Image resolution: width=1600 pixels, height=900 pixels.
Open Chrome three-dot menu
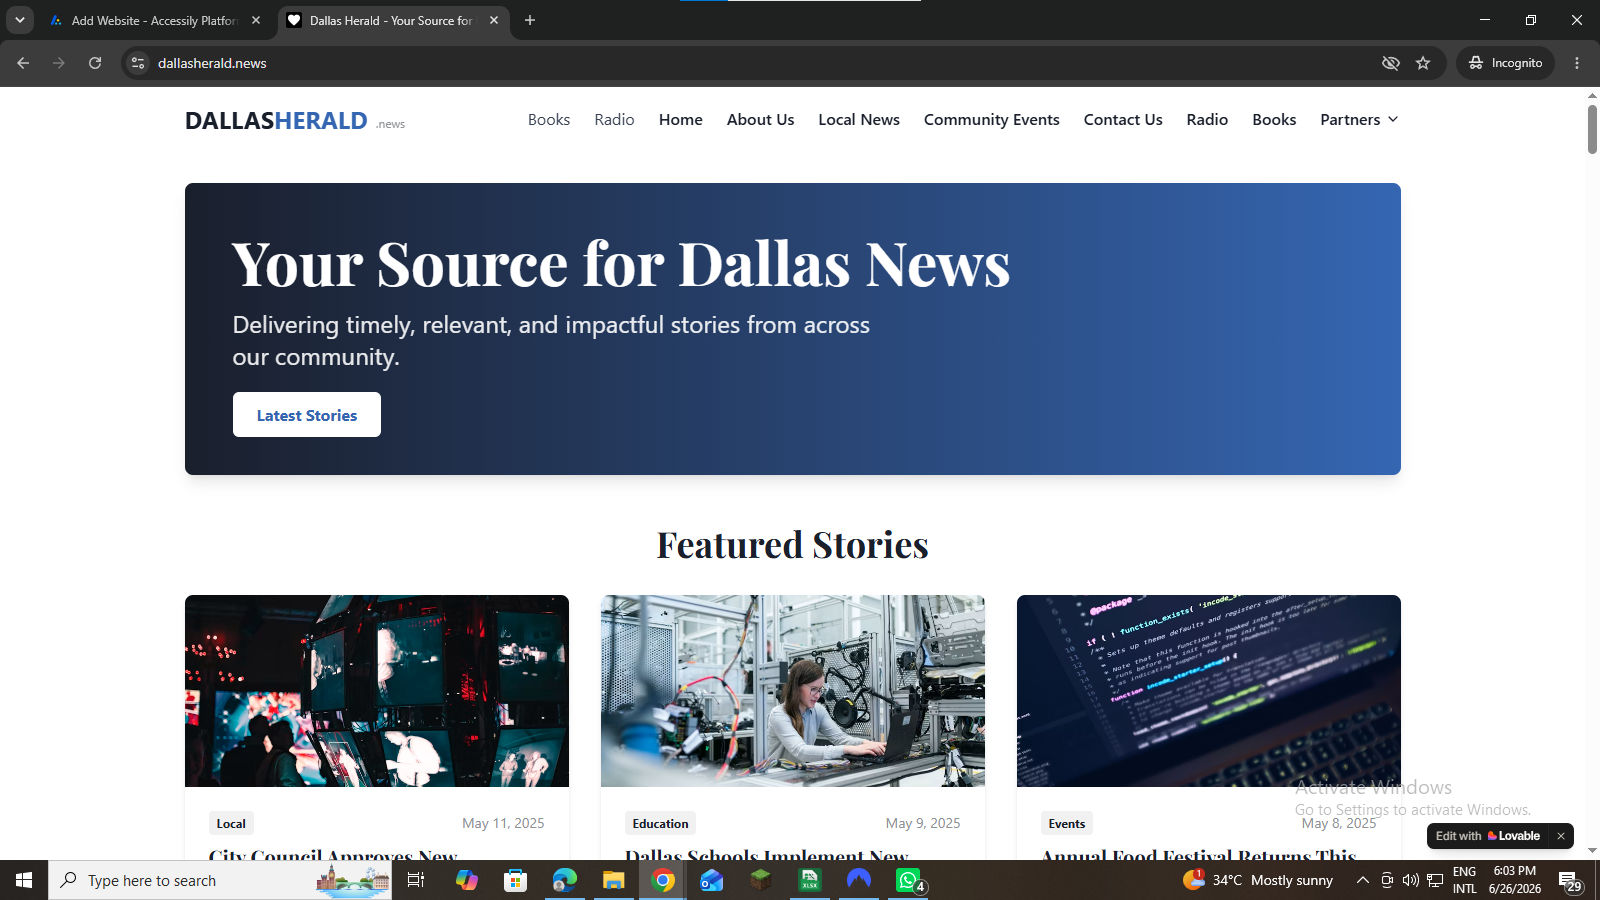[x=1577, y=63]
